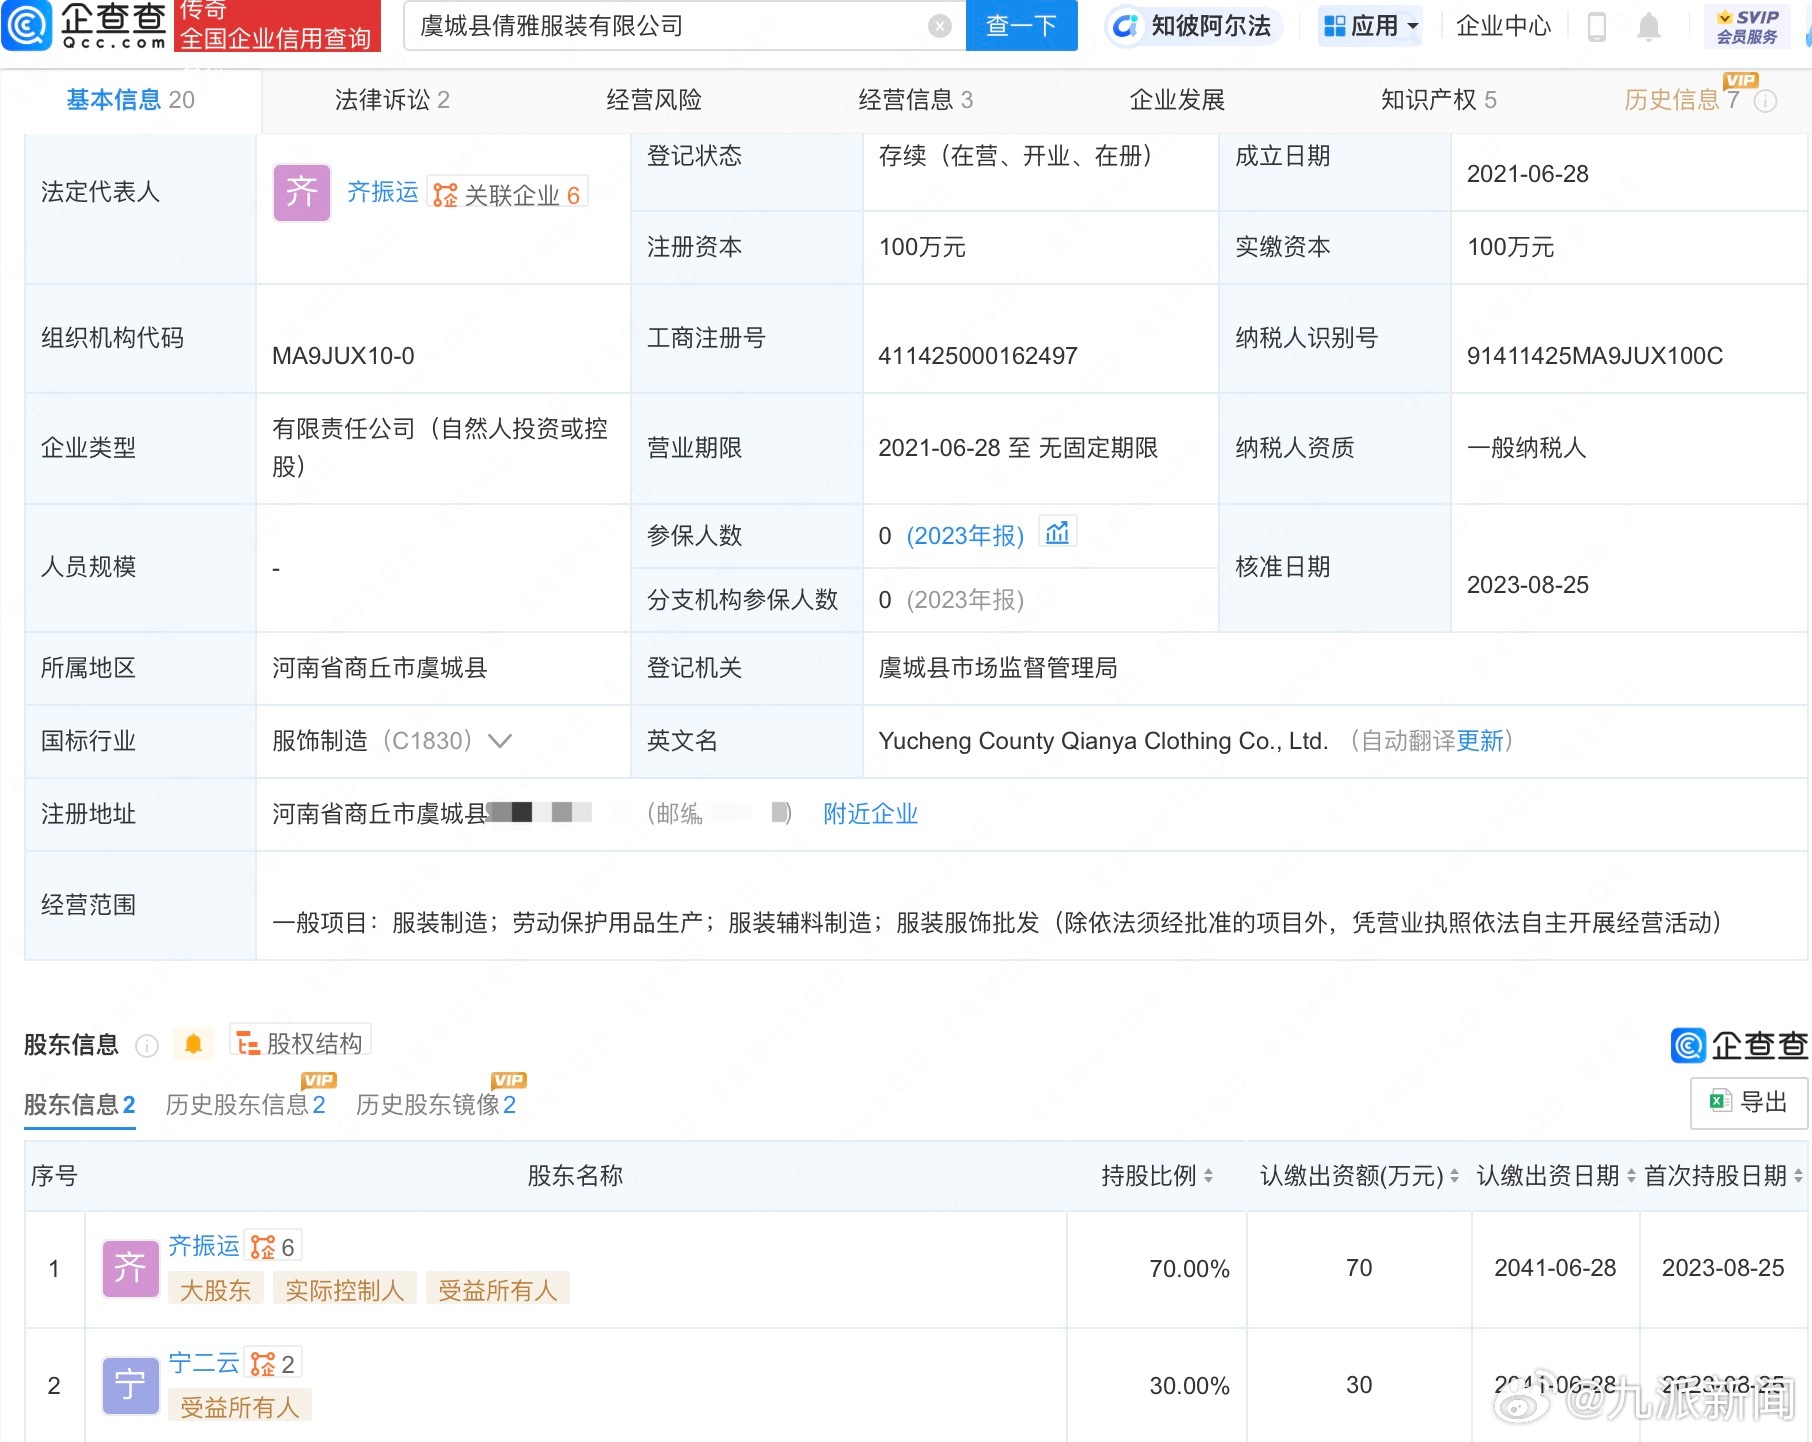The height and width of the screenshot is (1442, 1812).
Task: Switch to 经营信息 tab
Action: point(915,100)
